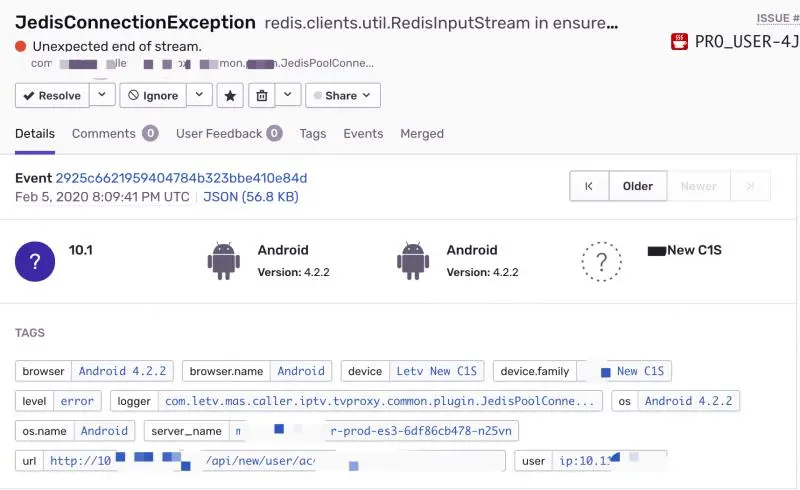This screenshot has width=800, height=490.
Task: Open the Resolve dropdown arrow
Action: pos(103,94)
